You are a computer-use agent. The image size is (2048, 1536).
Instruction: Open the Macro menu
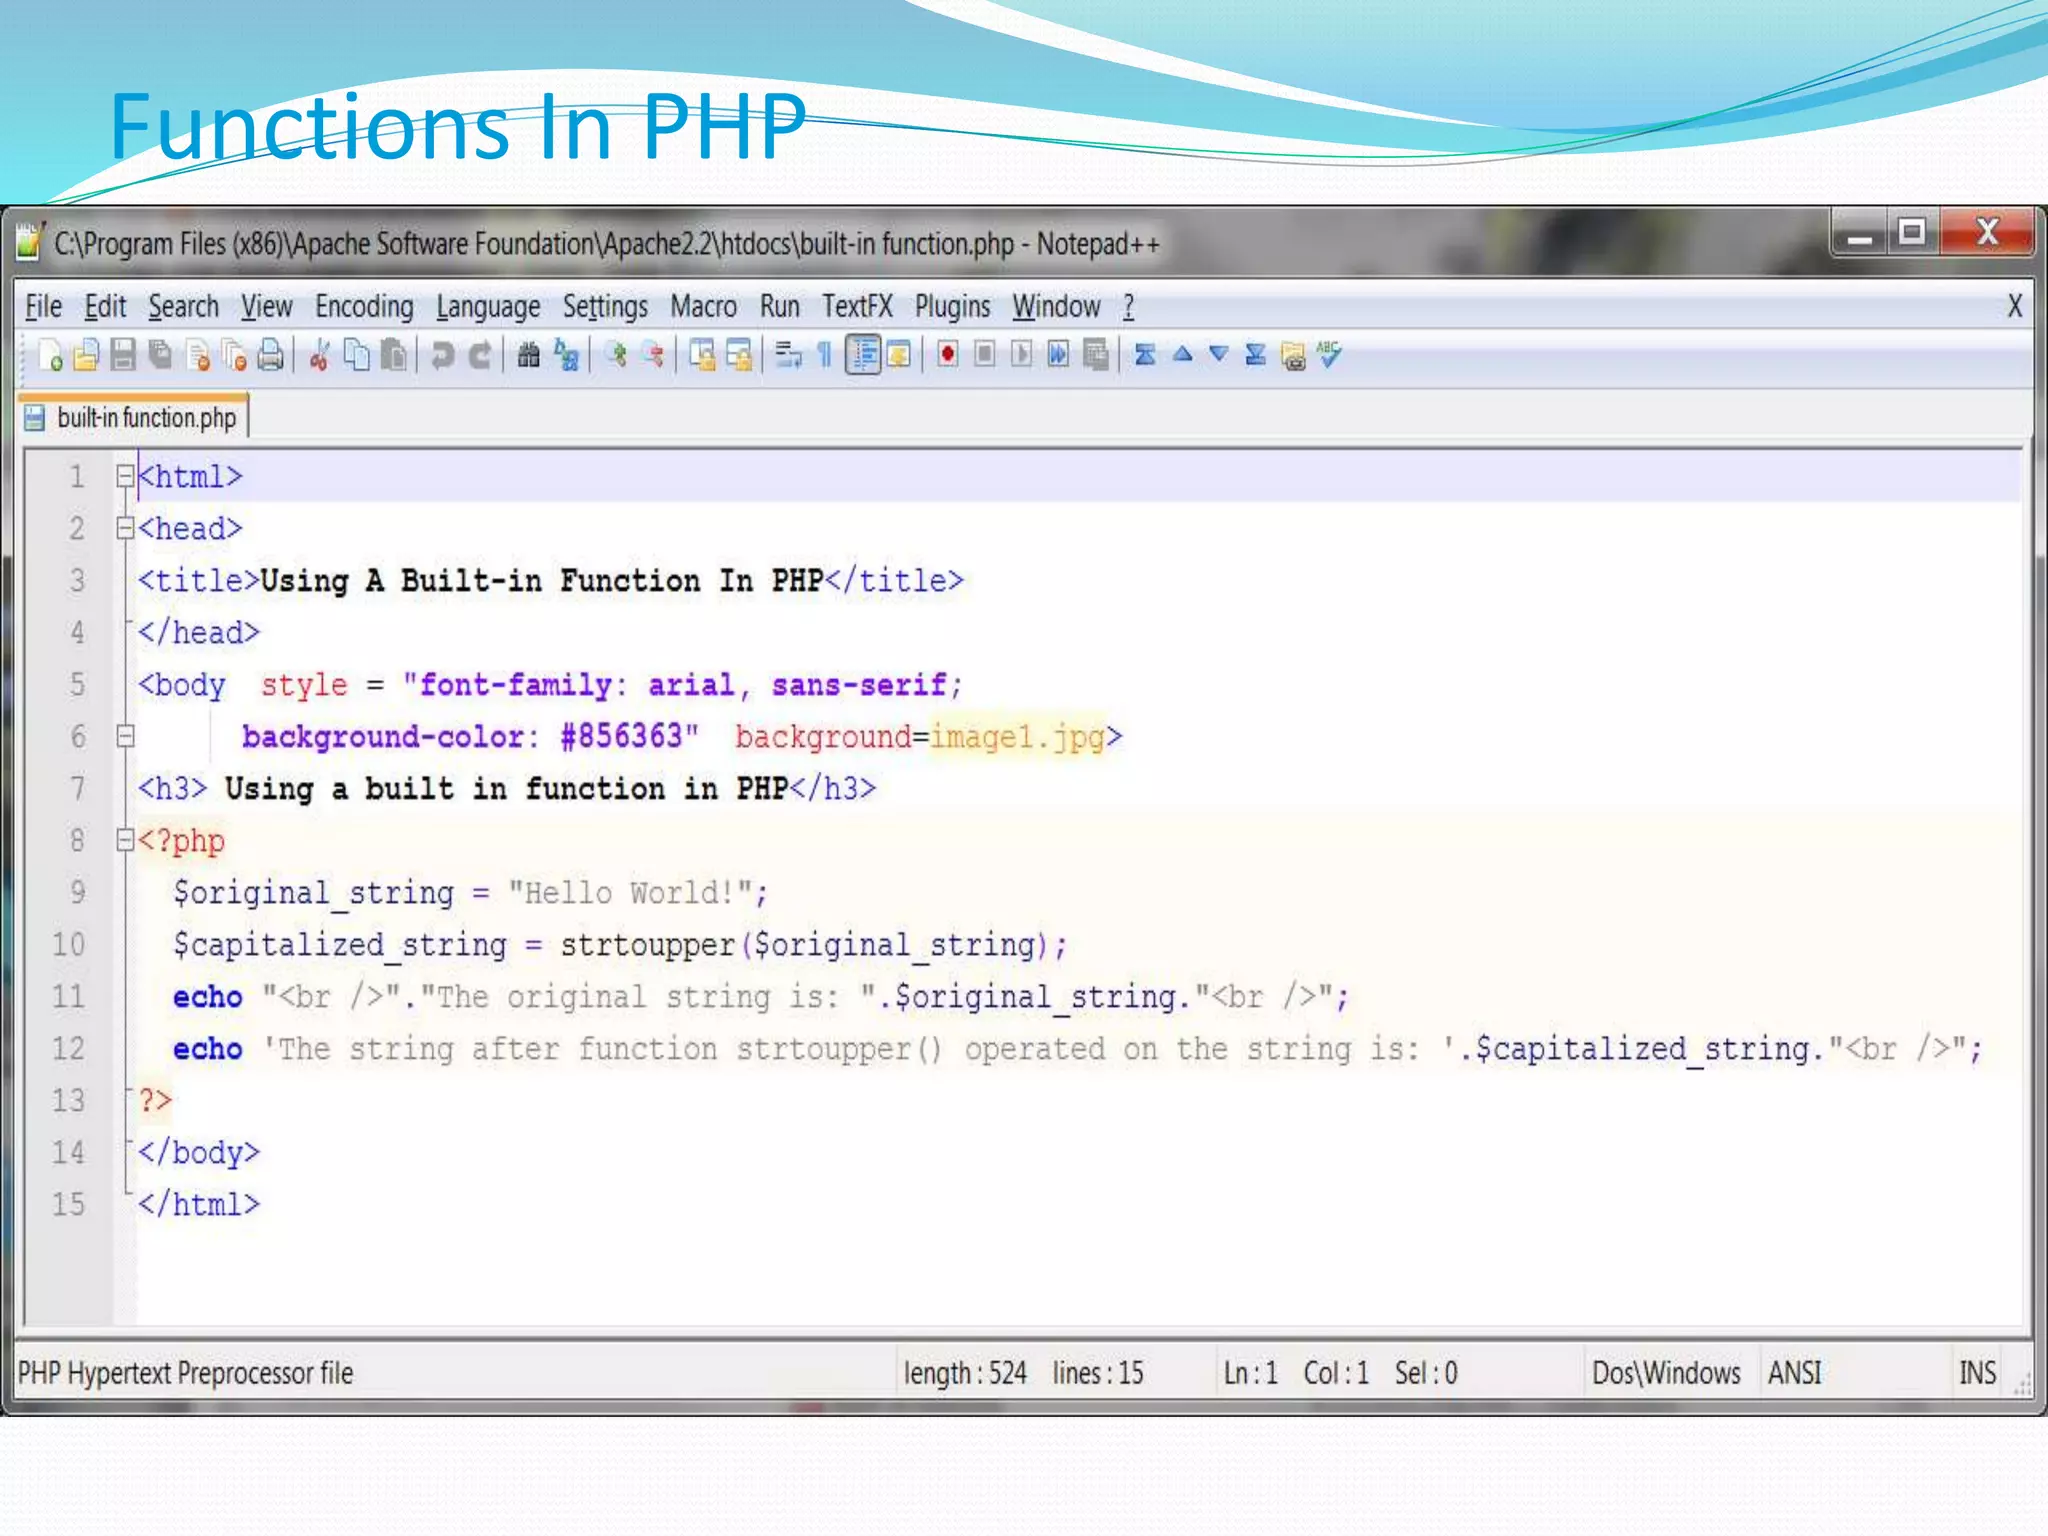tap(703, 306)
